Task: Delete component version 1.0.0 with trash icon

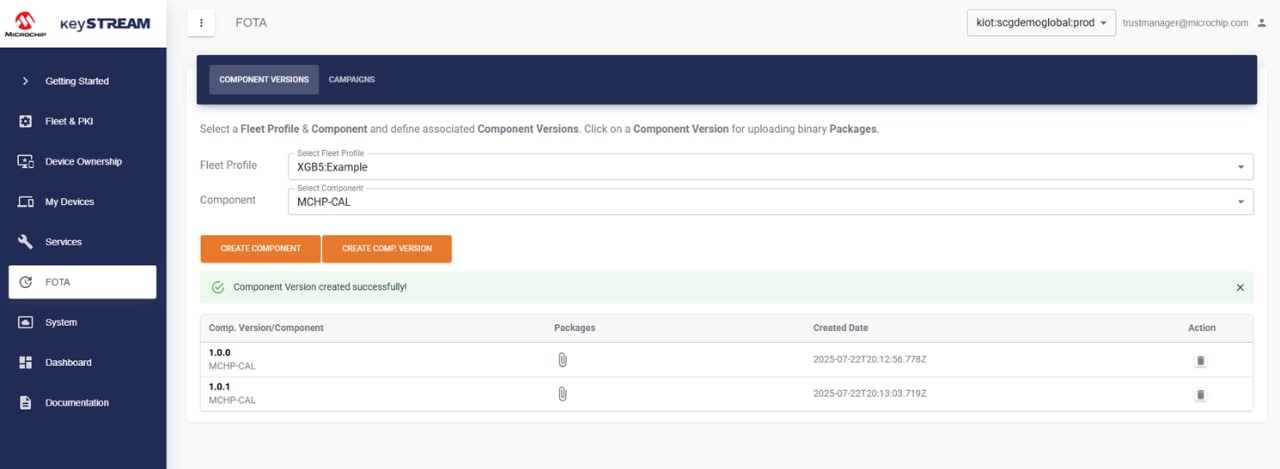Action: tap(1200, 361)
